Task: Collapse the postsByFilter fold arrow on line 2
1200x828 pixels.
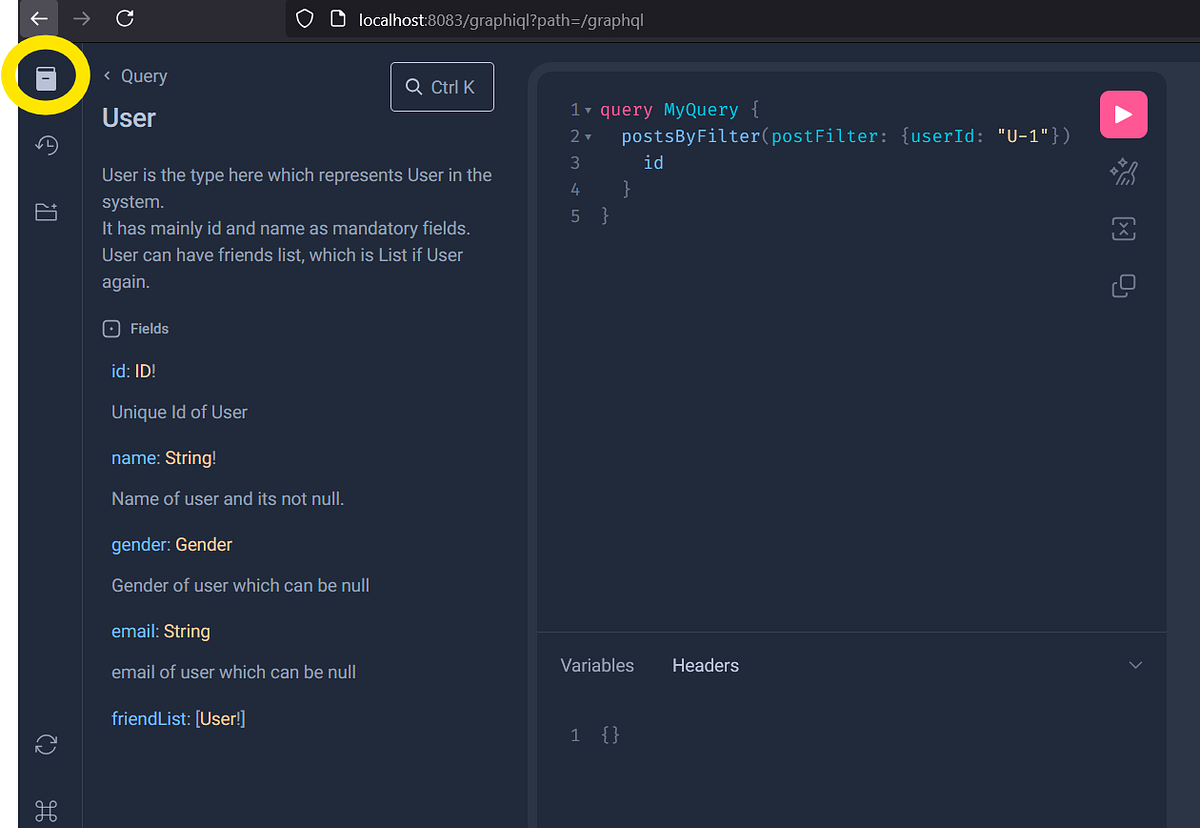Action: (x=588, y=137)
